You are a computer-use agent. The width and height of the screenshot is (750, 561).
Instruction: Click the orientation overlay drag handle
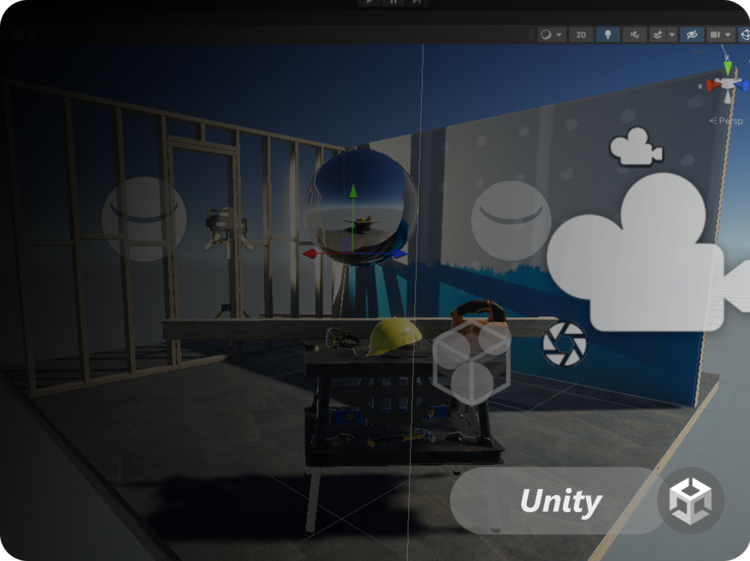[x=698, y=51]
